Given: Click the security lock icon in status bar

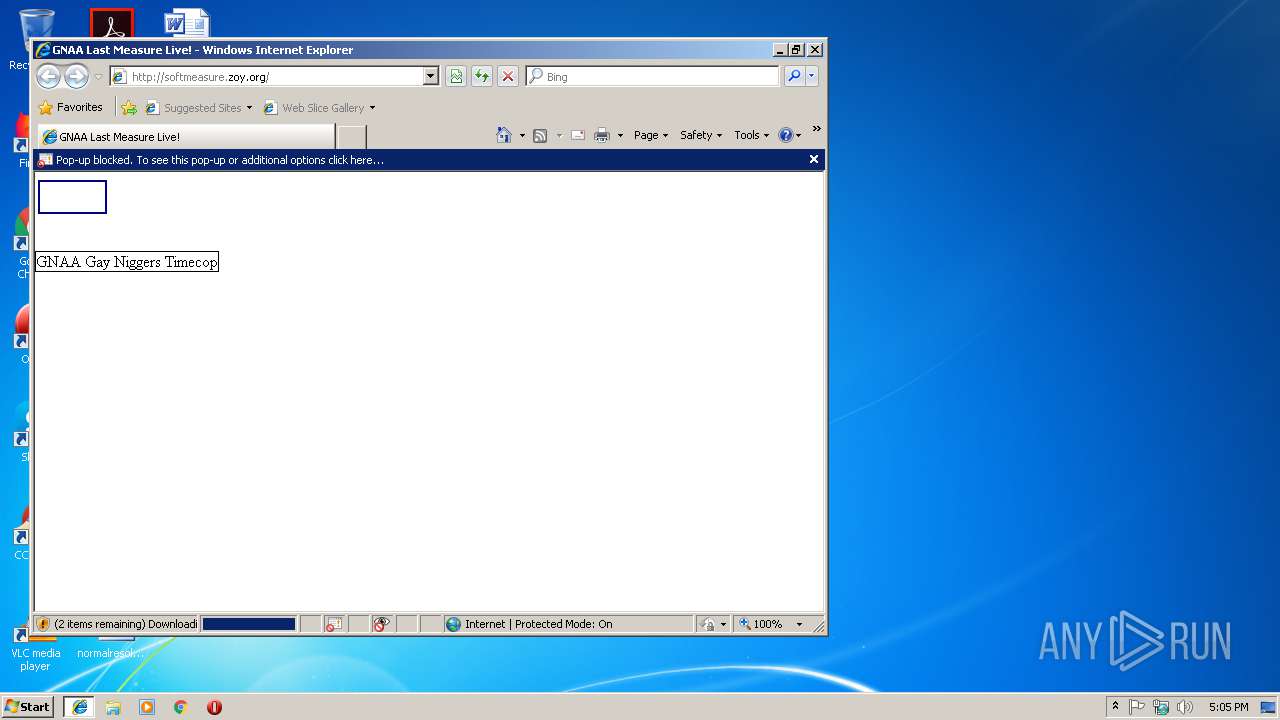Looking at the screenshot, I should tap(708, 624).
